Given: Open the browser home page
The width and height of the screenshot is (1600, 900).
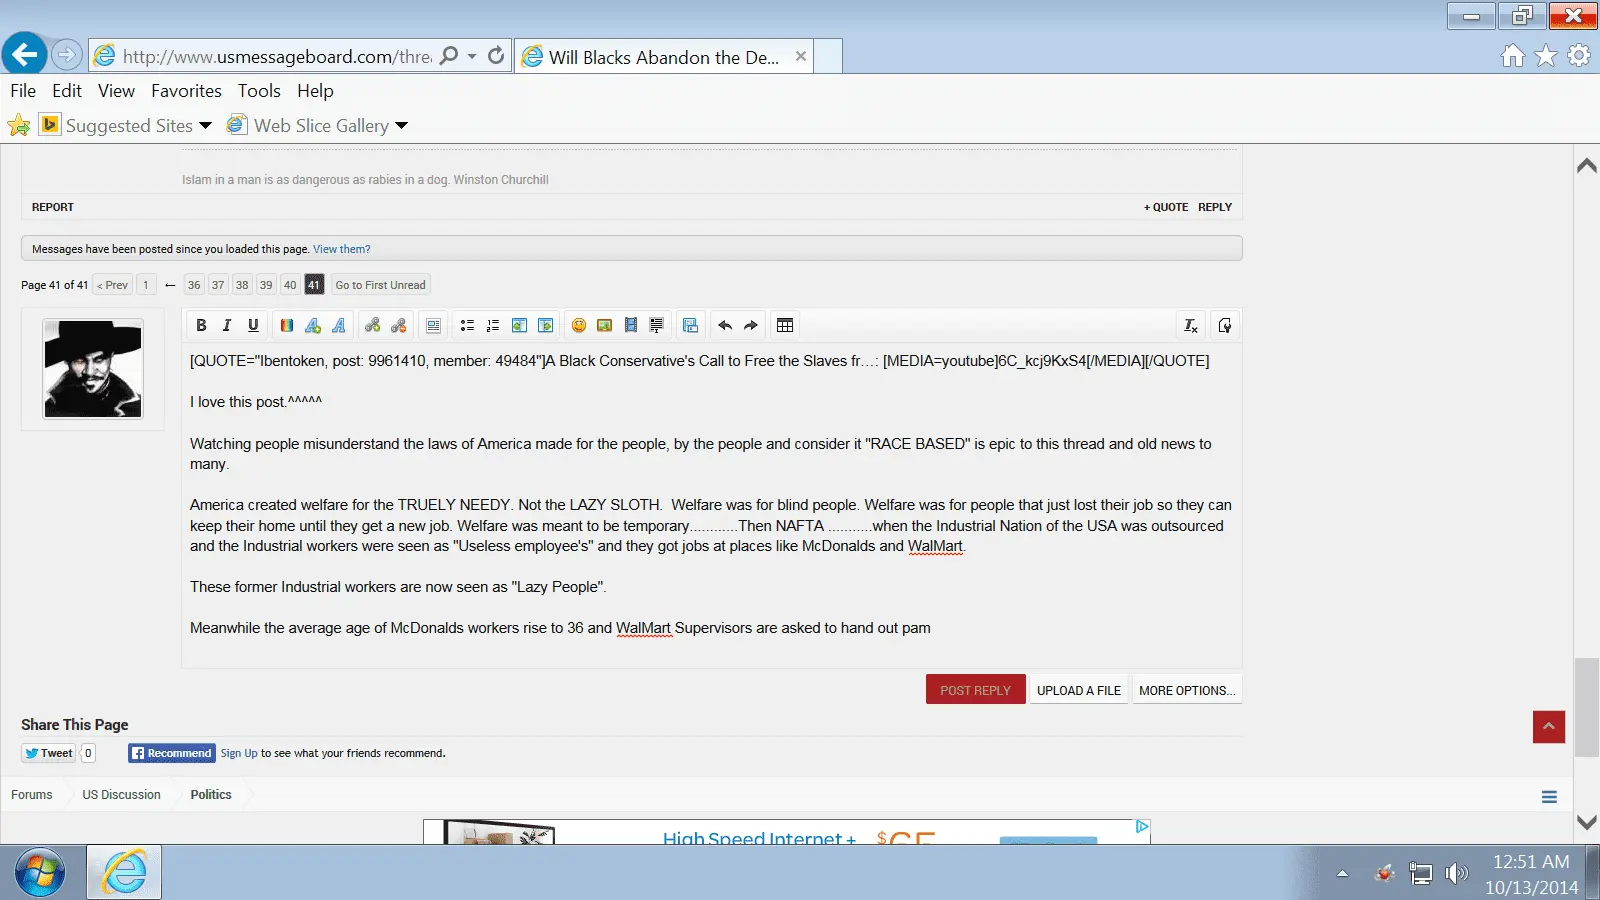Looking at the screenshot, I should click(1513, 56).
